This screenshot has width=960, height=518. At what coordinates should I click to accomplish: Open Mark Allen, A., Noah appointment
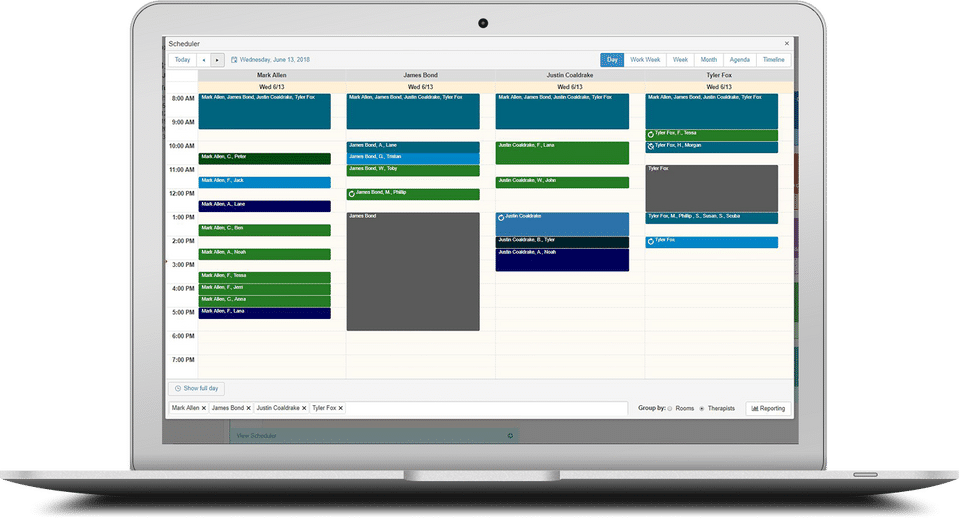tap(264, 254)
